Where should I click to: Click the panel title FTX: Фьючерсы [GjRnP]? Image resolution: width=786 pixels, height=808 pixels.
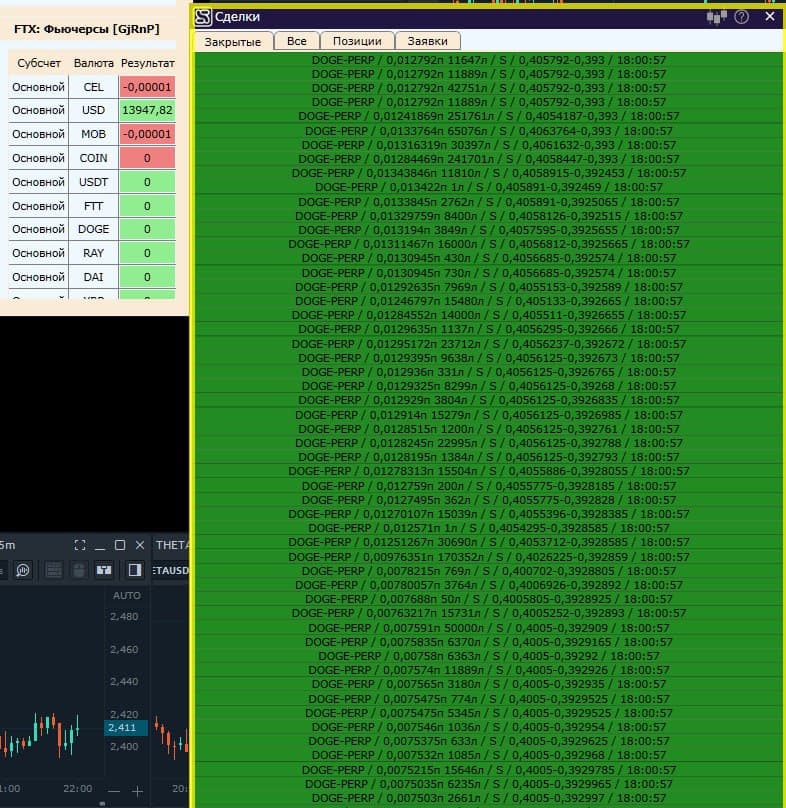(87, 29)
